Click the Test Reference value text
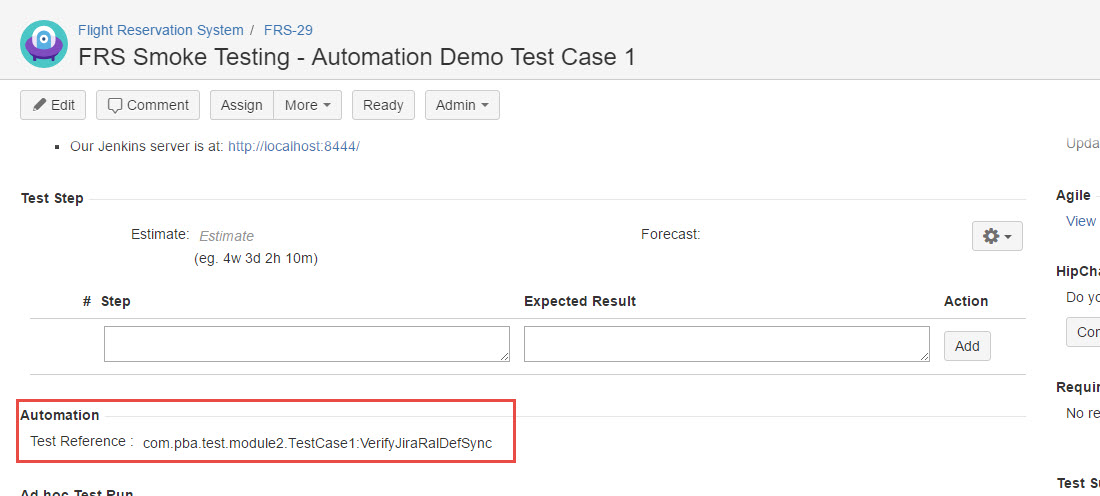This screenshot has width=1100, height=496. [x=317, y=443]
